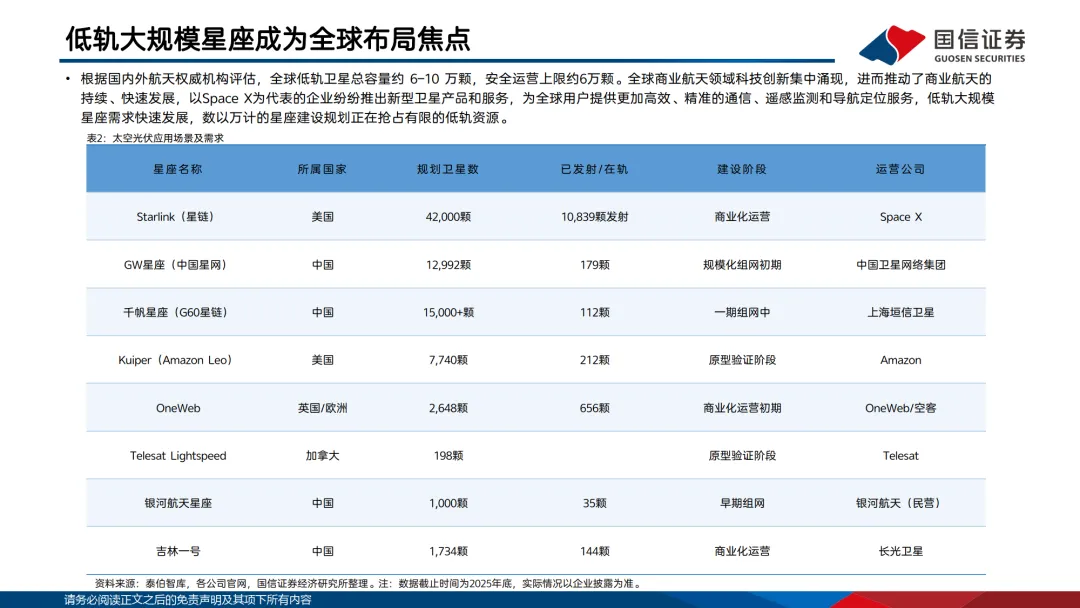Select the 早期组网 cell
Screen dimensions: 1080x608
742,503
